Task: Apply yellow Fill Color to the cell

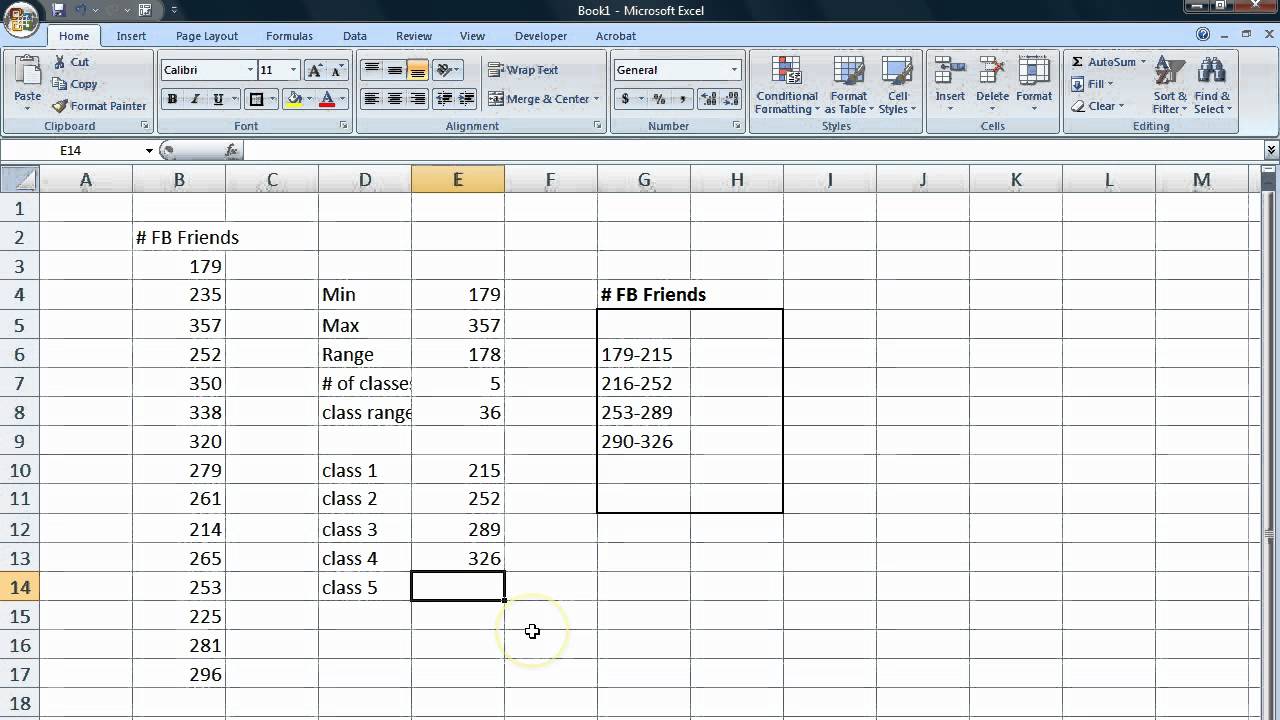Action: click(x=293, y=99)
